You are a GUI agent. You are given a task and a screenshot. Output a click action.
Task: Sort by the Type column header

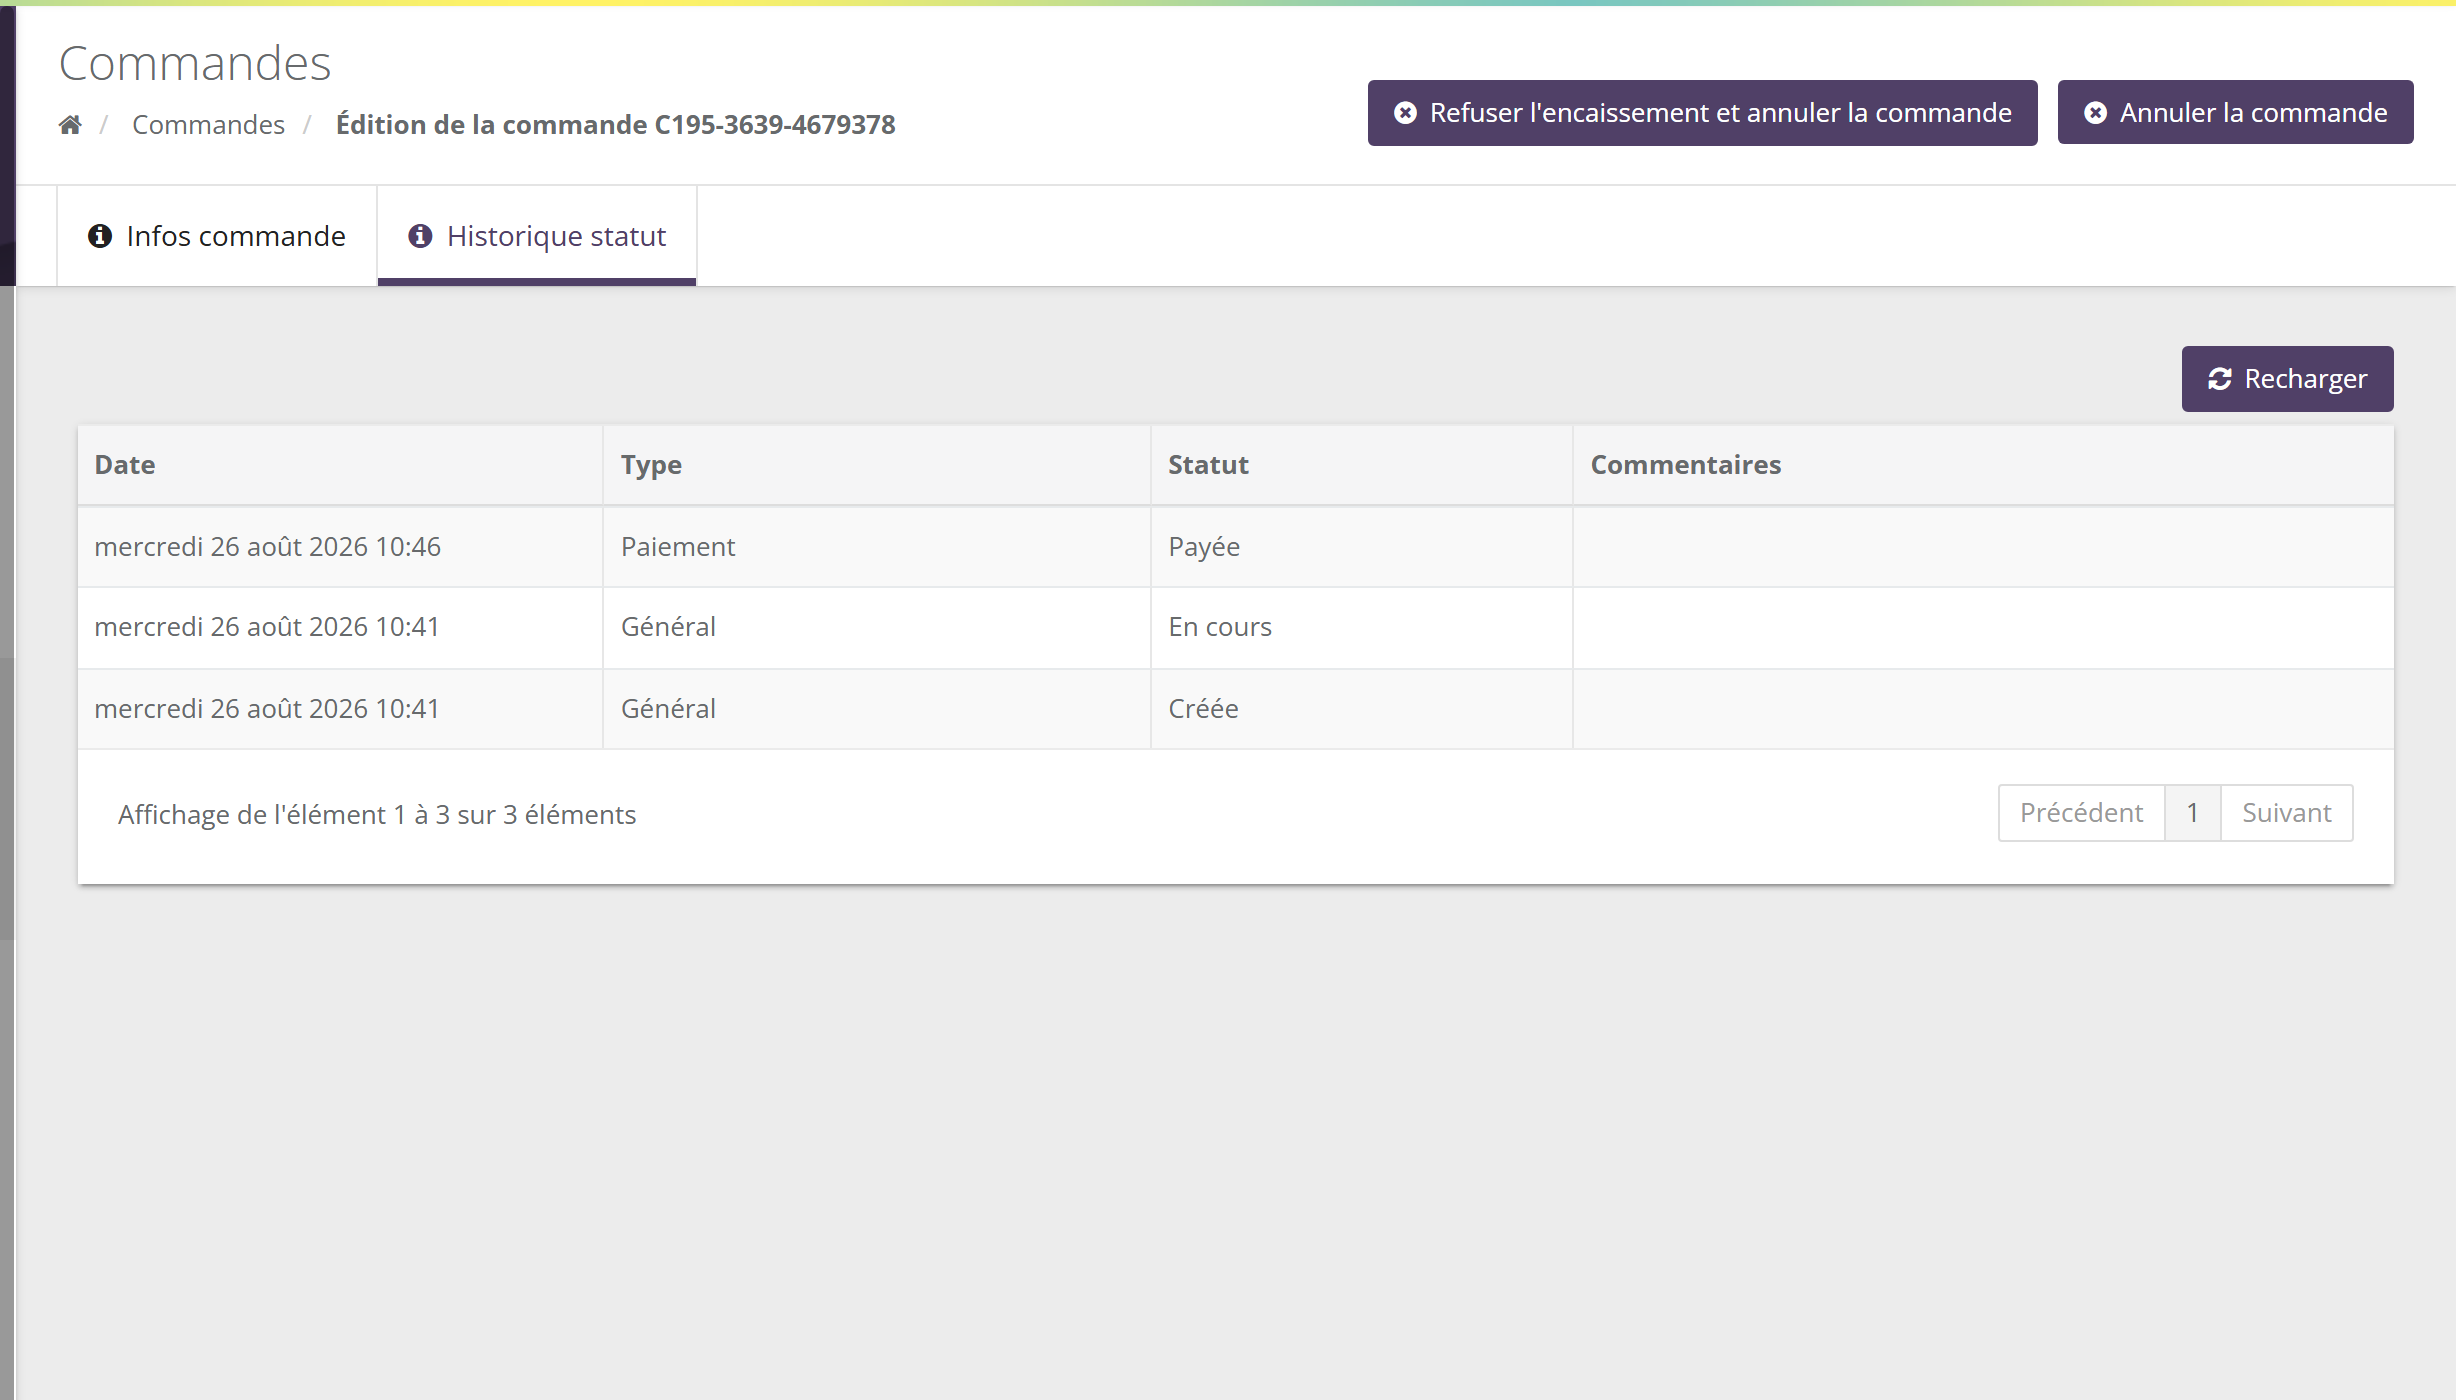[877, 465]
